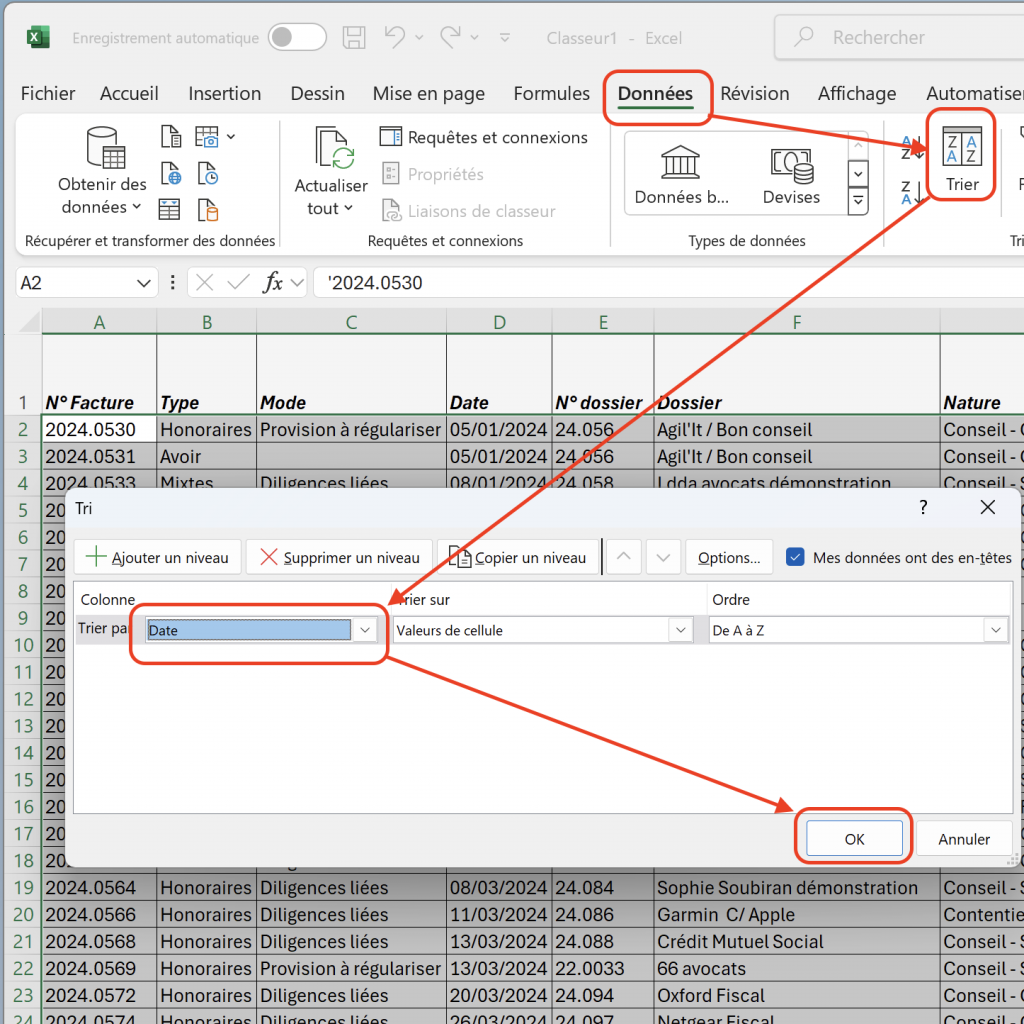1024x1024 pixels.
Task: Open the Formules ribbon tab
Action: pos(551,94)
